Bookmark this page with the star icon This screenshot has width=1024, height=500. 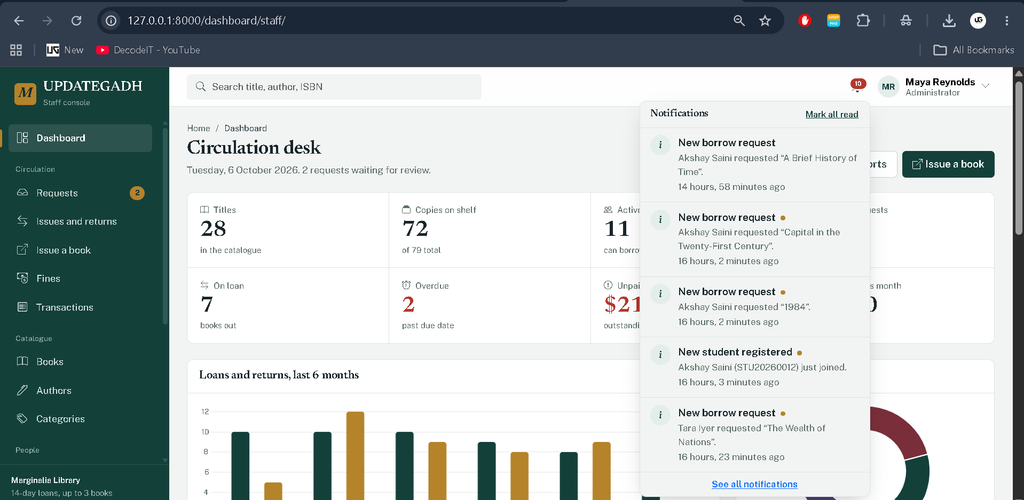[765, 21]
